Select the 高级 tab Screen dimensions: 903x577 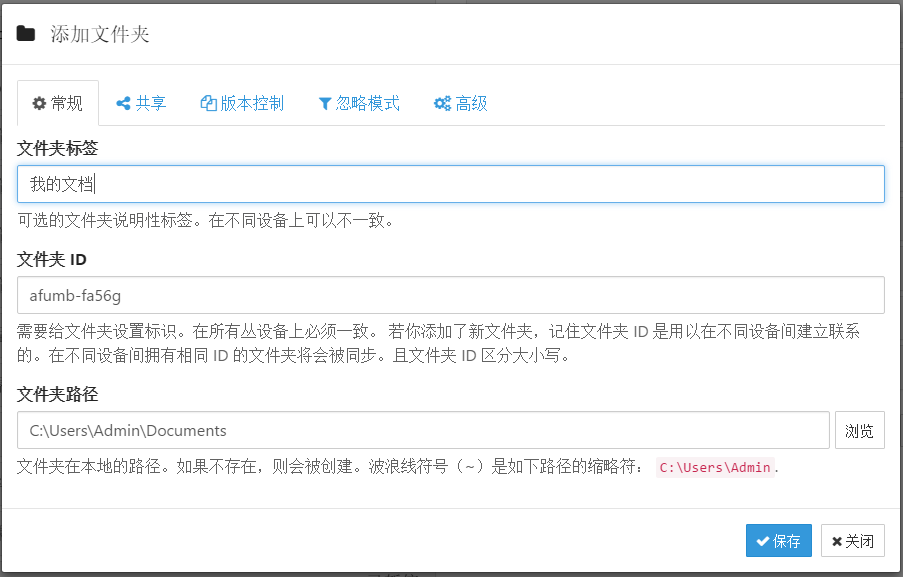pyautogui.click(x=461, y=104)
